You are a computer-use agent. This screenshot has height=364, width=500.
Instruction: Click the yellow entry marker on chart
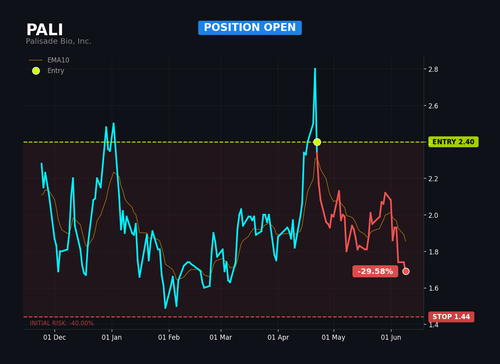click(x=317, y=142)
